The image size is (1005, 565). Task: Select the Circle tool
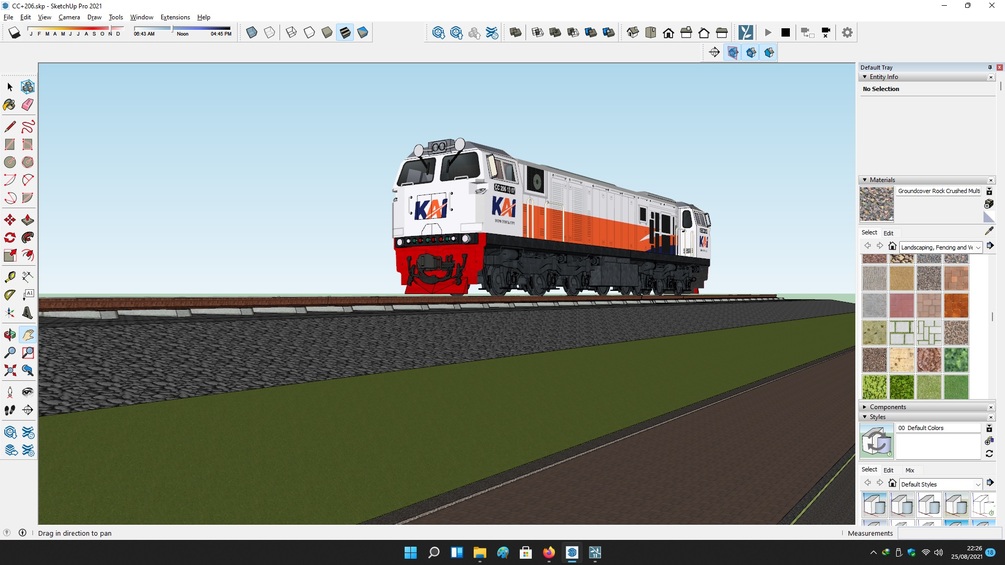click(x=10, y=162)
